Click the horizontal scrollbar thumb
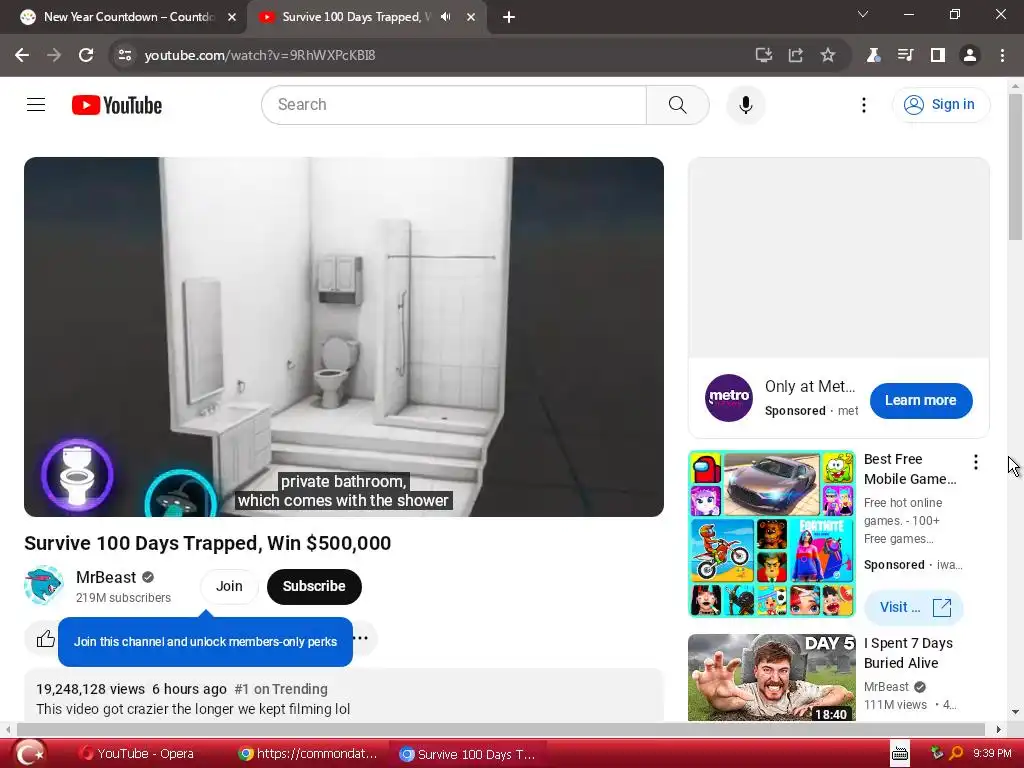The image size is (1024, 768). 501,729
